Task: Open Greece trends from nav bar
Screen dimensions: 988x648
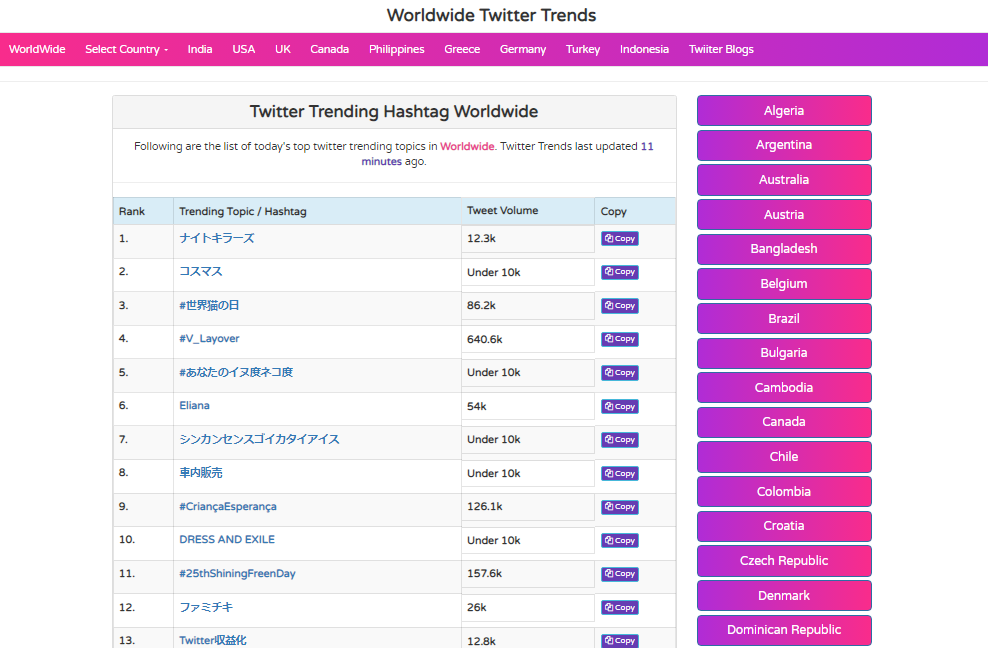Action: (462, 49)
